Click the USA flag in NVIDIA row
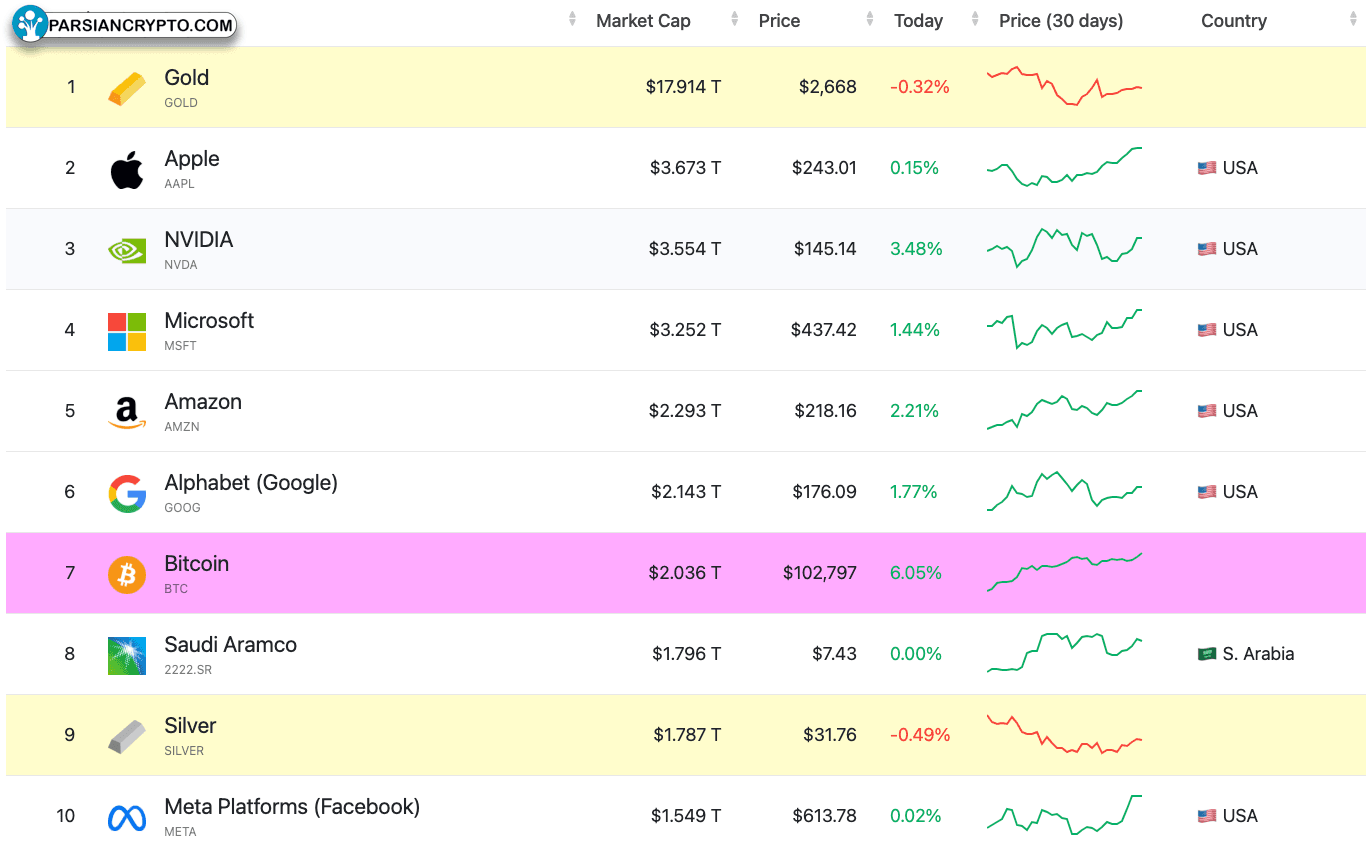 coord(1207,249)
